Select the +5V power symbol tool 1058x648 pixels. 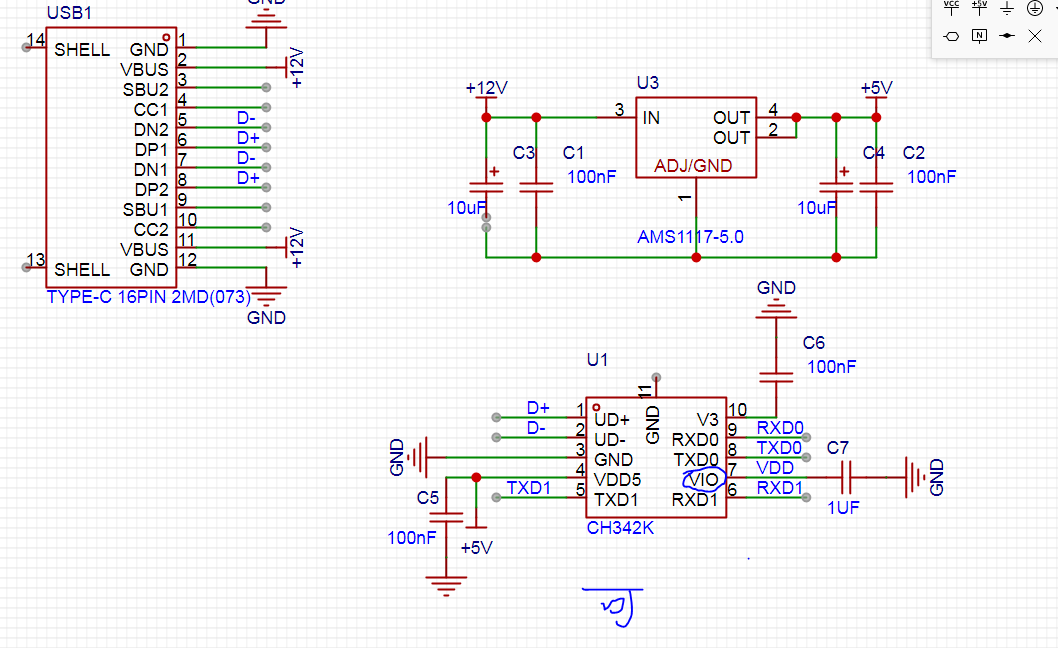[x=979, y=8]
